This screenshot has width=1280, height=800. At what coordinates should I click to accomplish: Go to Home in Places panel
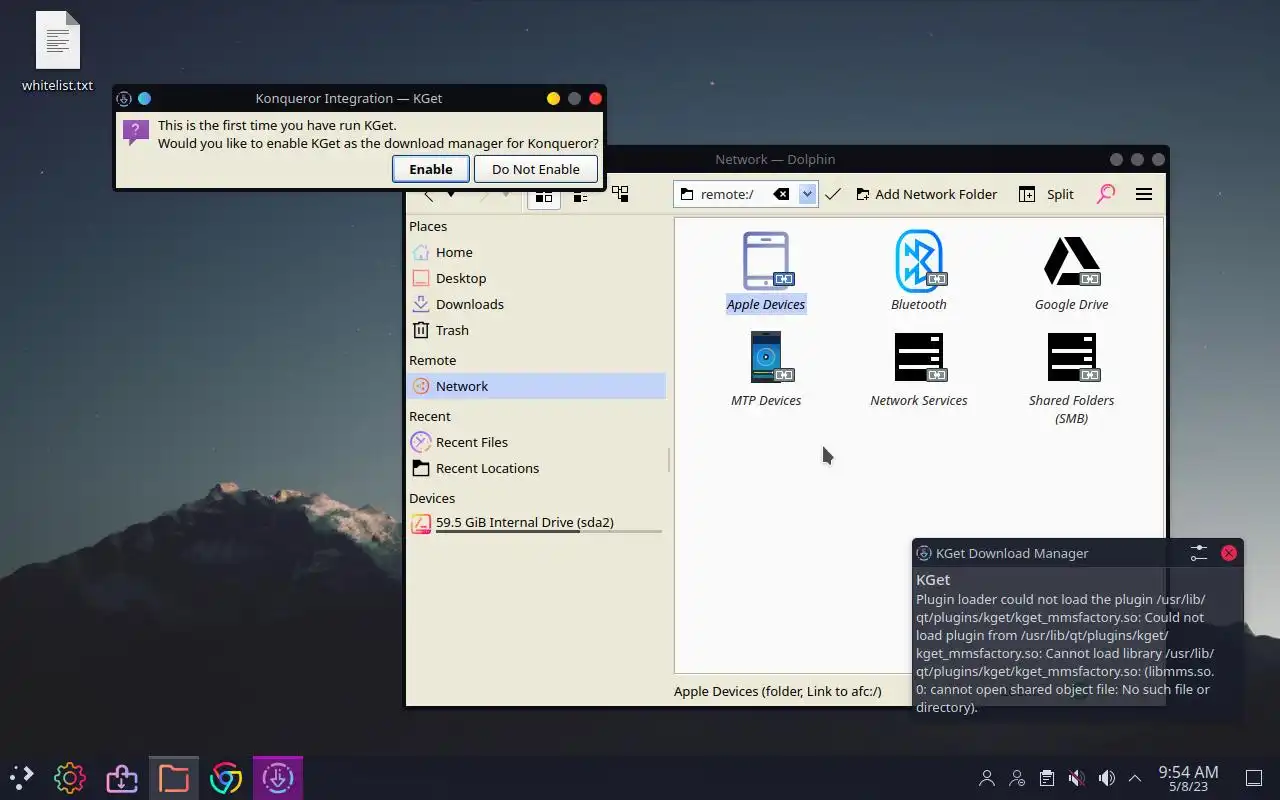pos(536,253)
